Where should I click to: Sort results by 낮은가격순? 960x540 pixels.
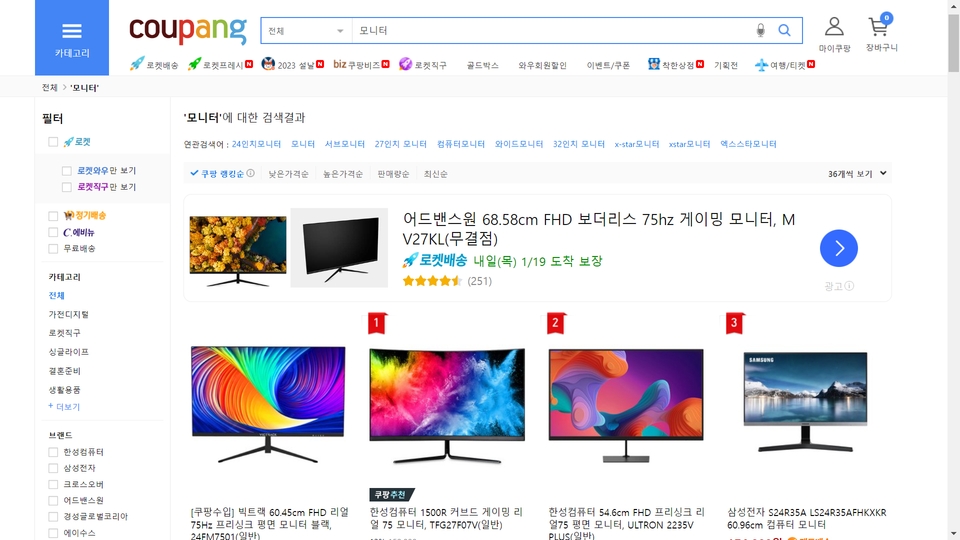[x=288, y=174]
